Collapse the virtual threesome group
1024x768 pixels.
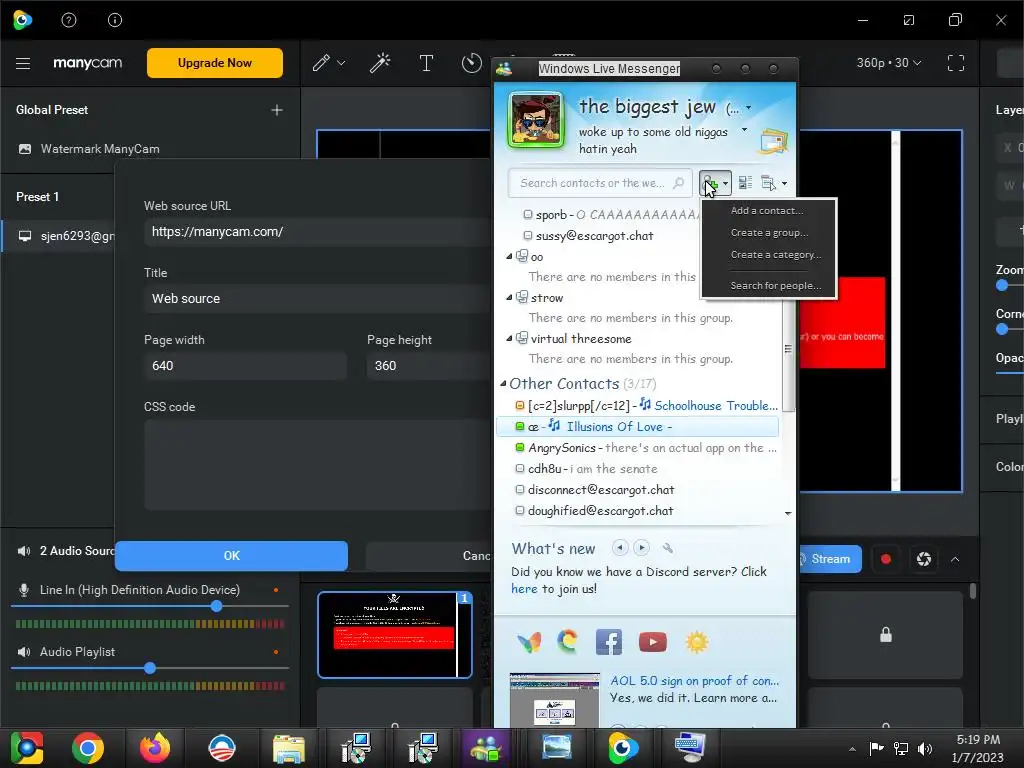click(x=509, y=339)
